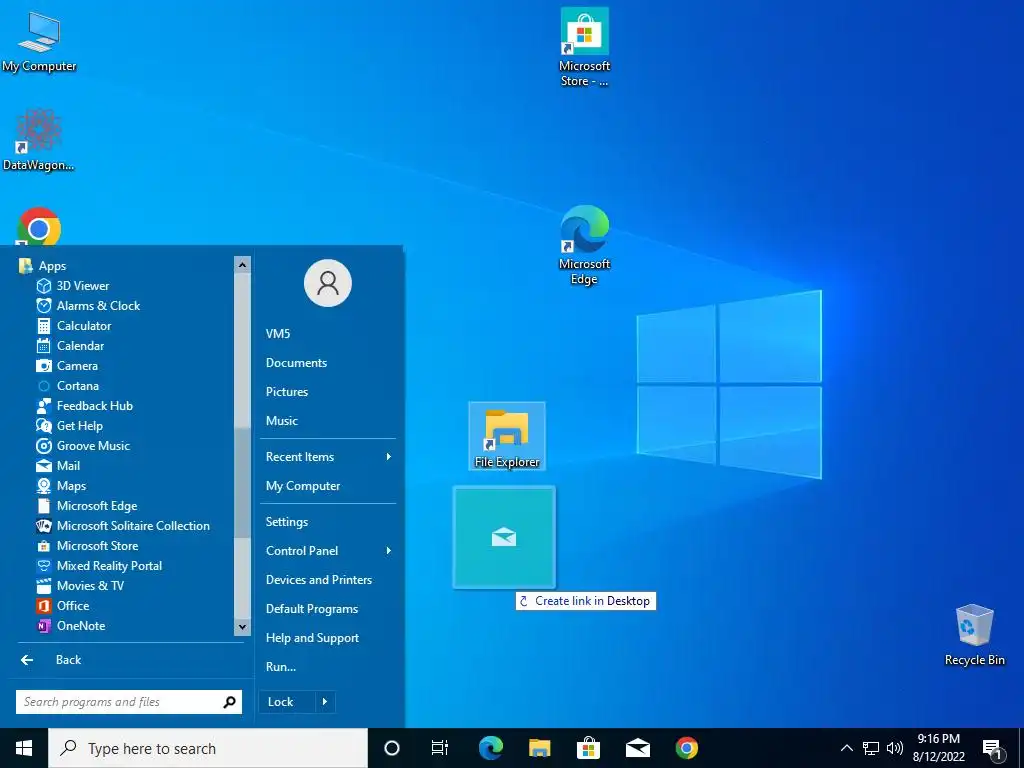
Task: Open Task View on the taskbar
Action: pyautogui.click(x=440, y=748)
